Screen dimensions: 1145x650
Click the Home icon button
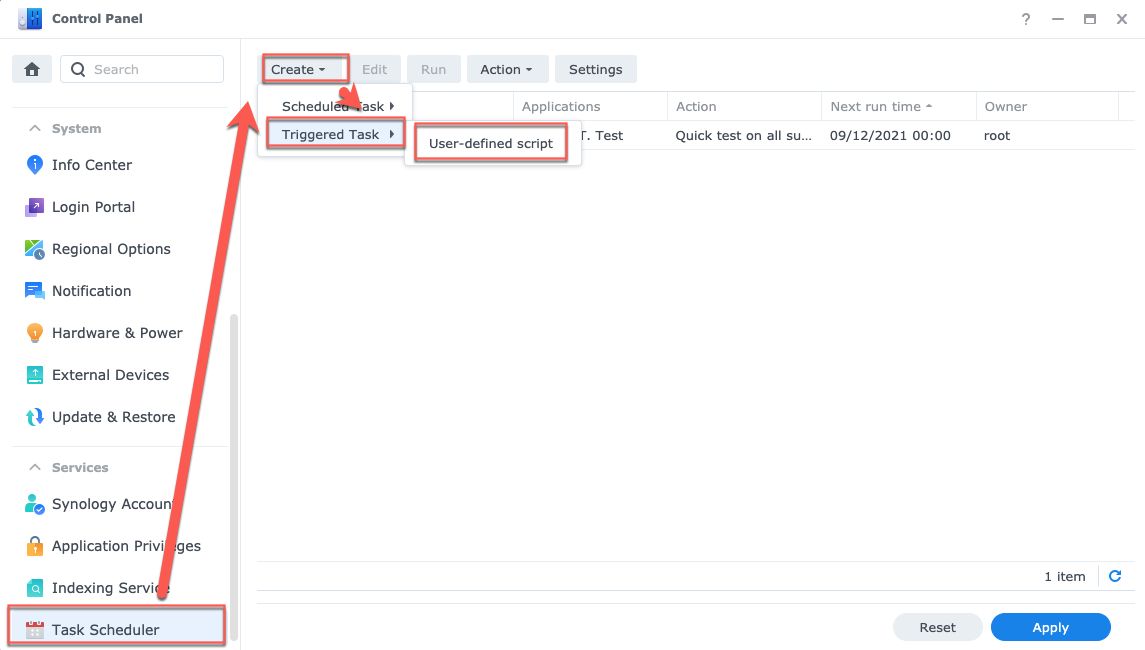[32, 69]
